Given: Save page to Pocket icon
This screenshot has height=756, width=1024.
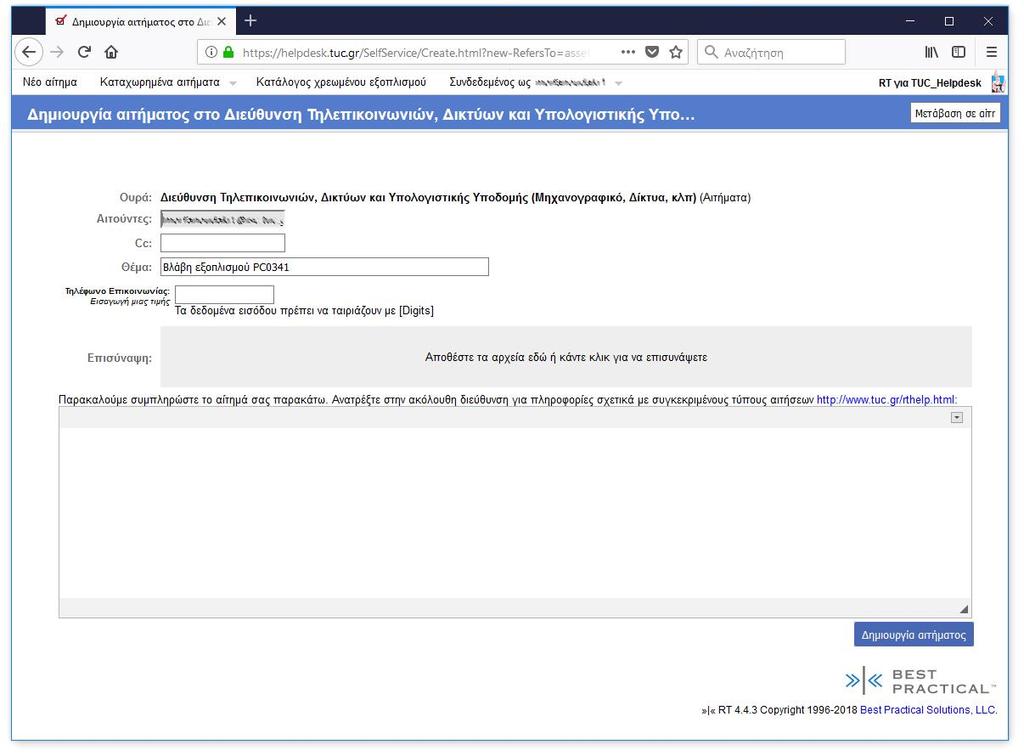Looking at the screenshot, I should click(652, 52).
